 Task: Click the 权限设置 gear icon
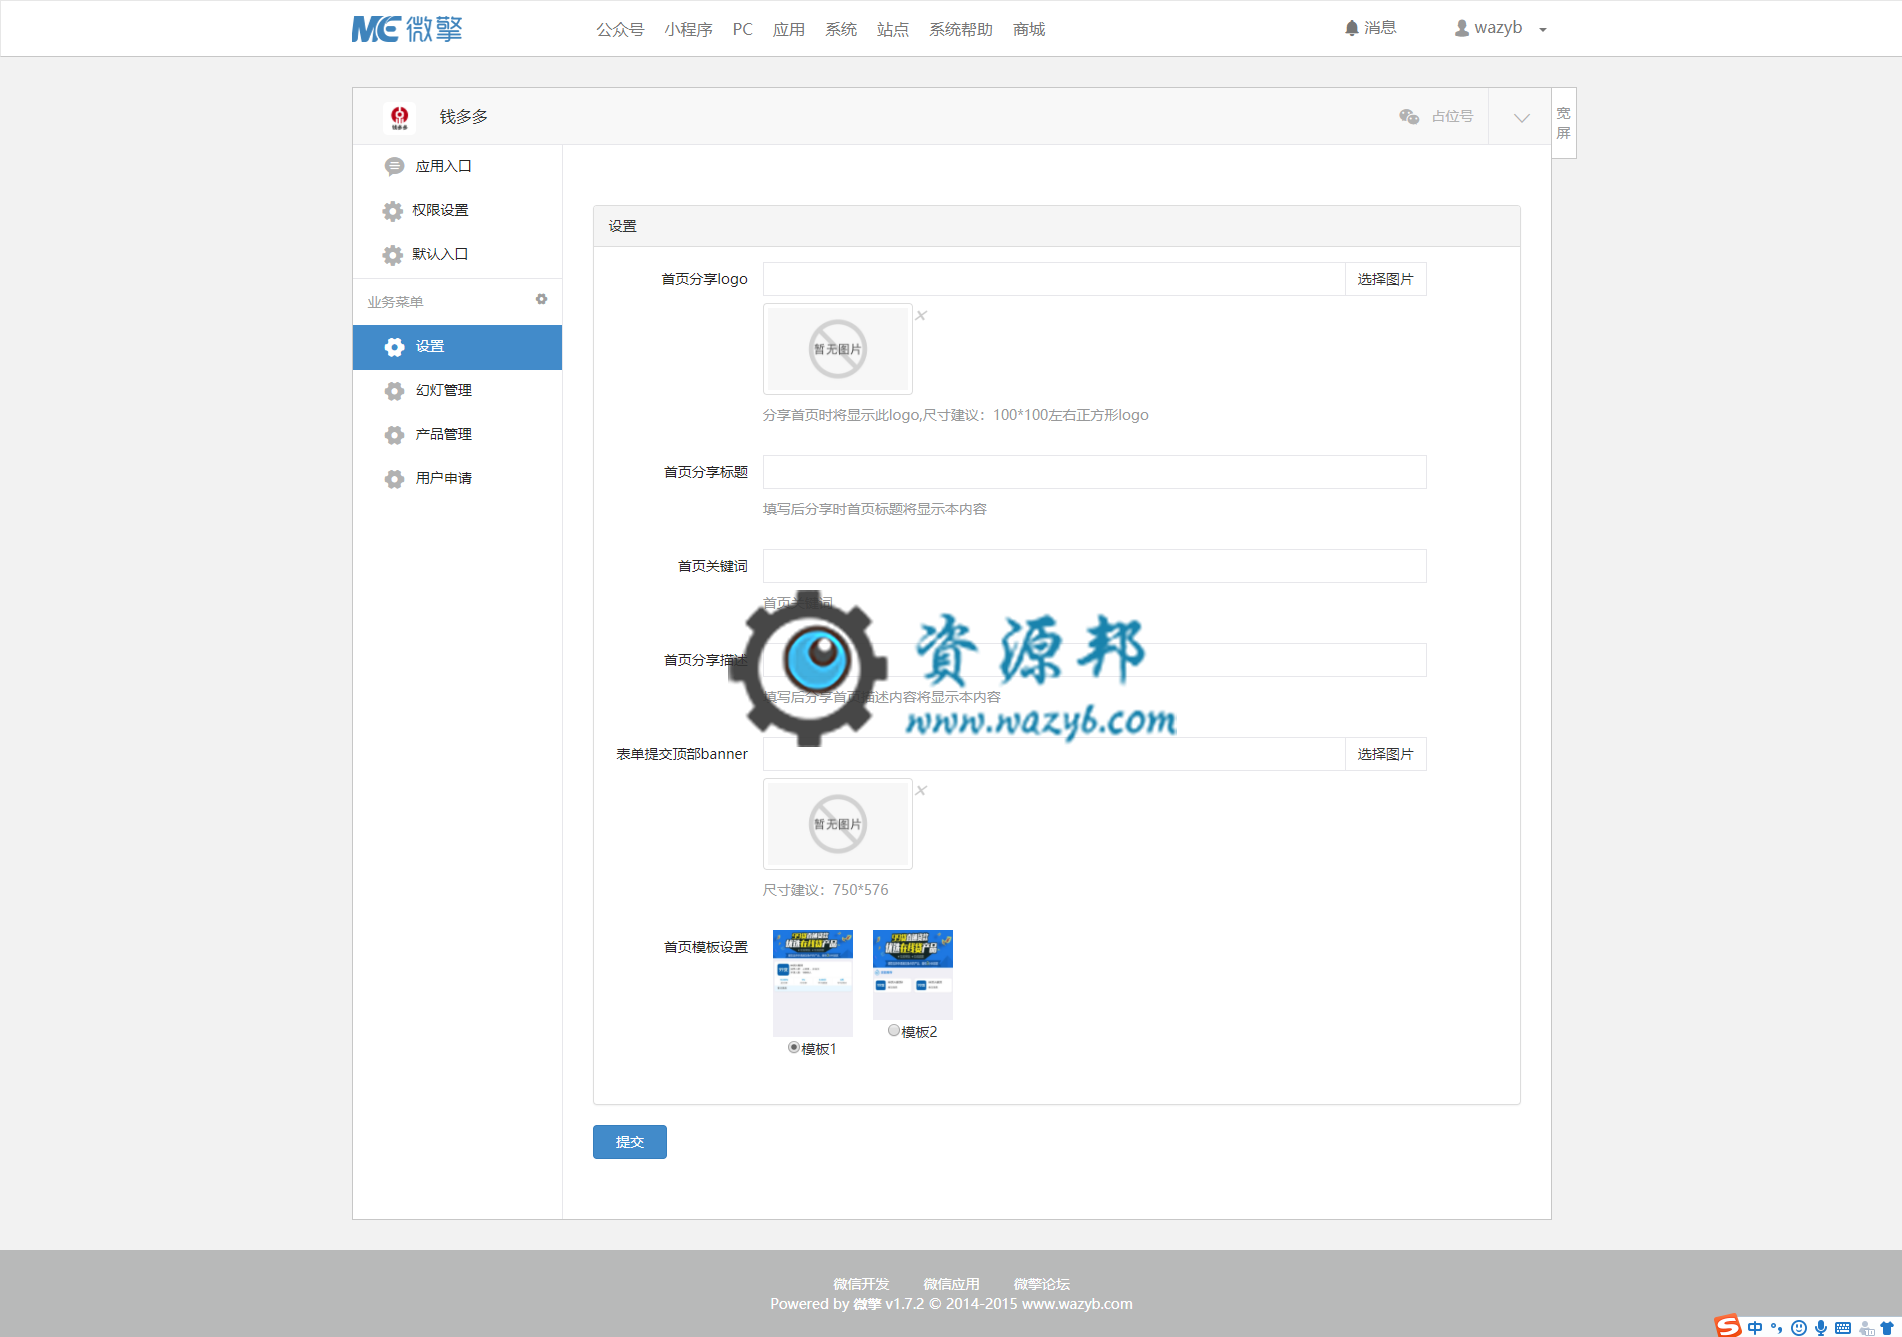coord(393,211)
